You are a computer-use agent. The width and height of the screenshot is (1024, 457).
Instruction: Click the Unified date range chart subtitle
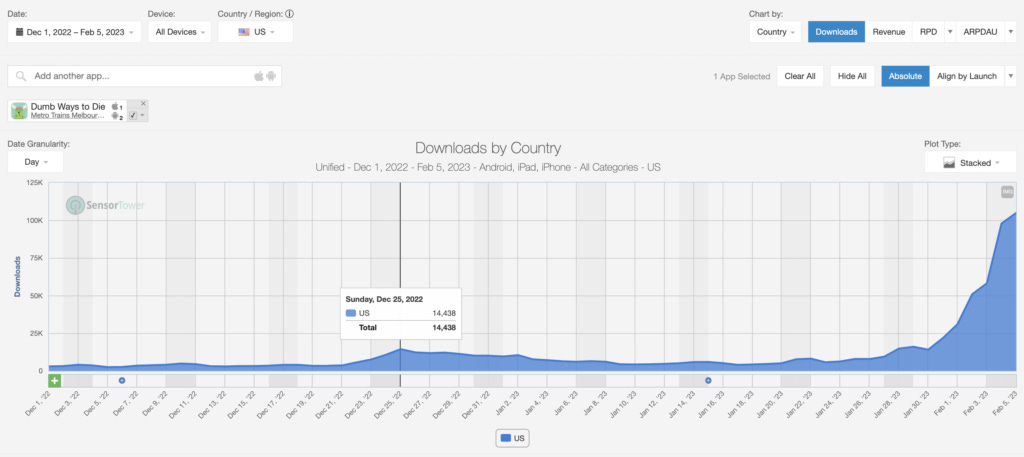(x=488, y=167)
